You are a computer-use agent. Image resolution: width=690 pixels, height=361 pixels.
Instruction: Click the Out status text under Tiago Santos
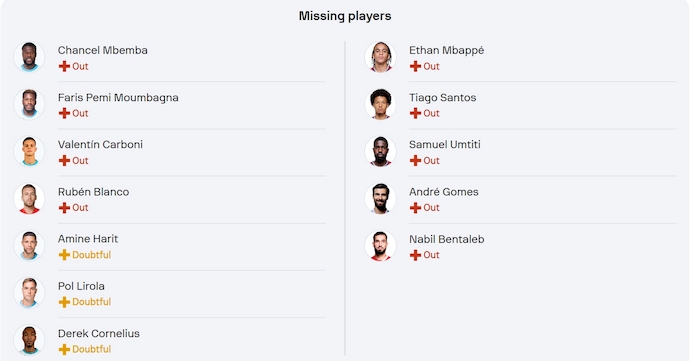431,114
